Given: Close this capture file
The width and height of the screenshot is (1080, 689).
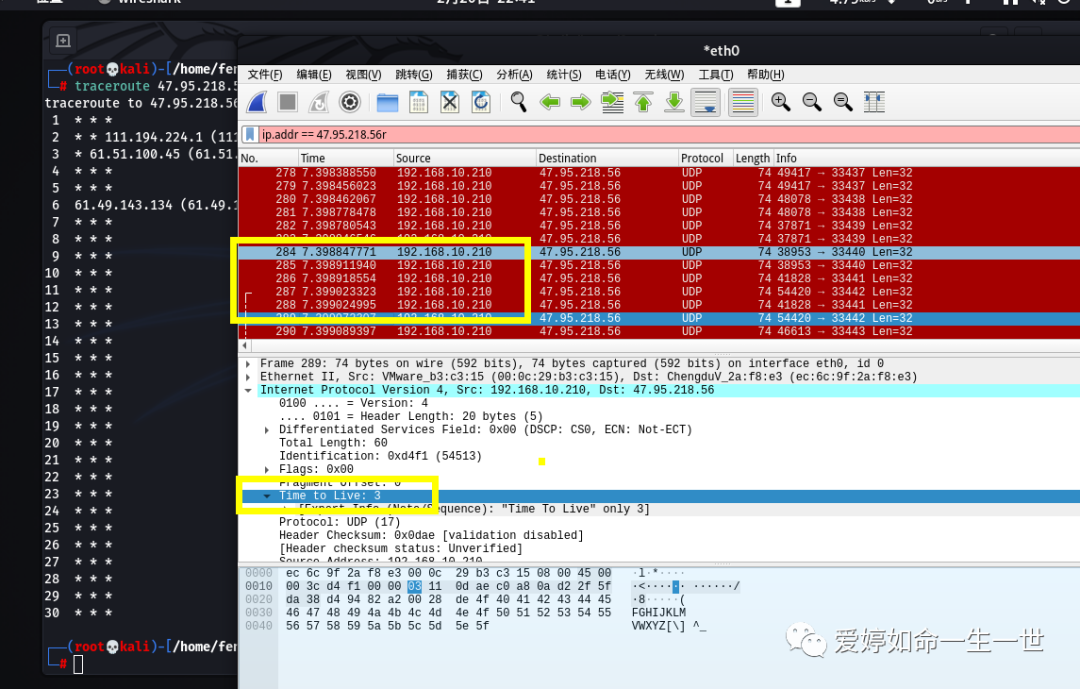Looking at the screenshot, I should 450,103.
